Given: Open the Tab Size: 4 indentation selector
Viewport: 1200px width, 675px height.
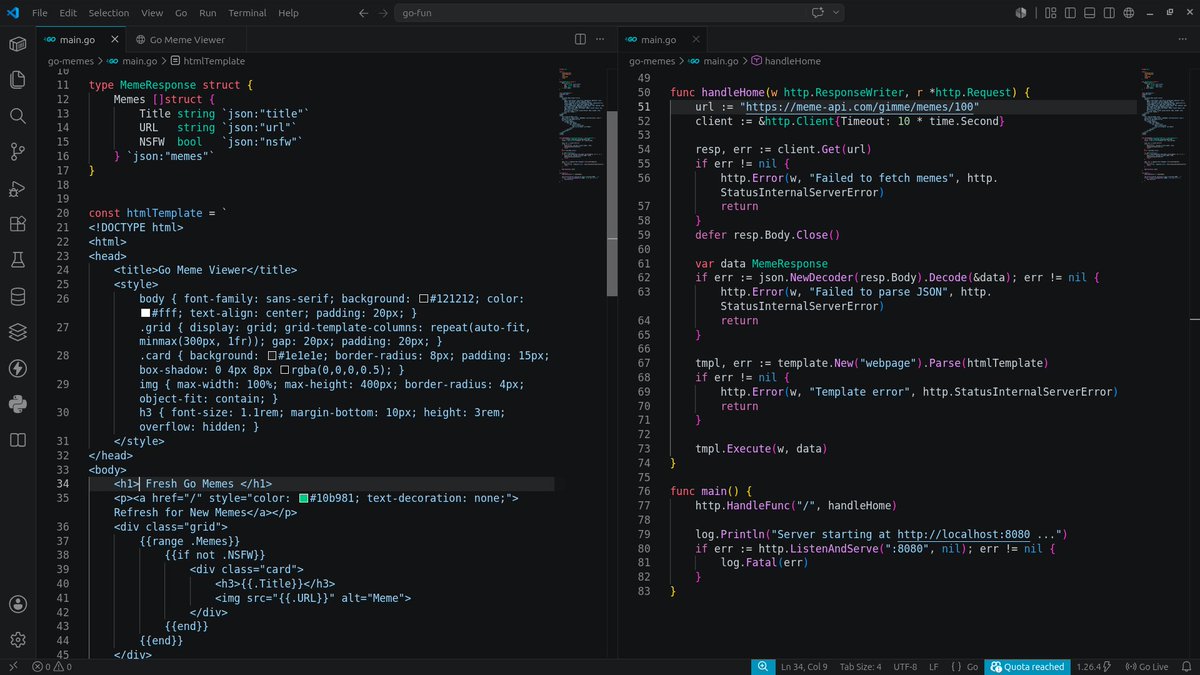Looking at the screenshot, I should coord(860,667).
